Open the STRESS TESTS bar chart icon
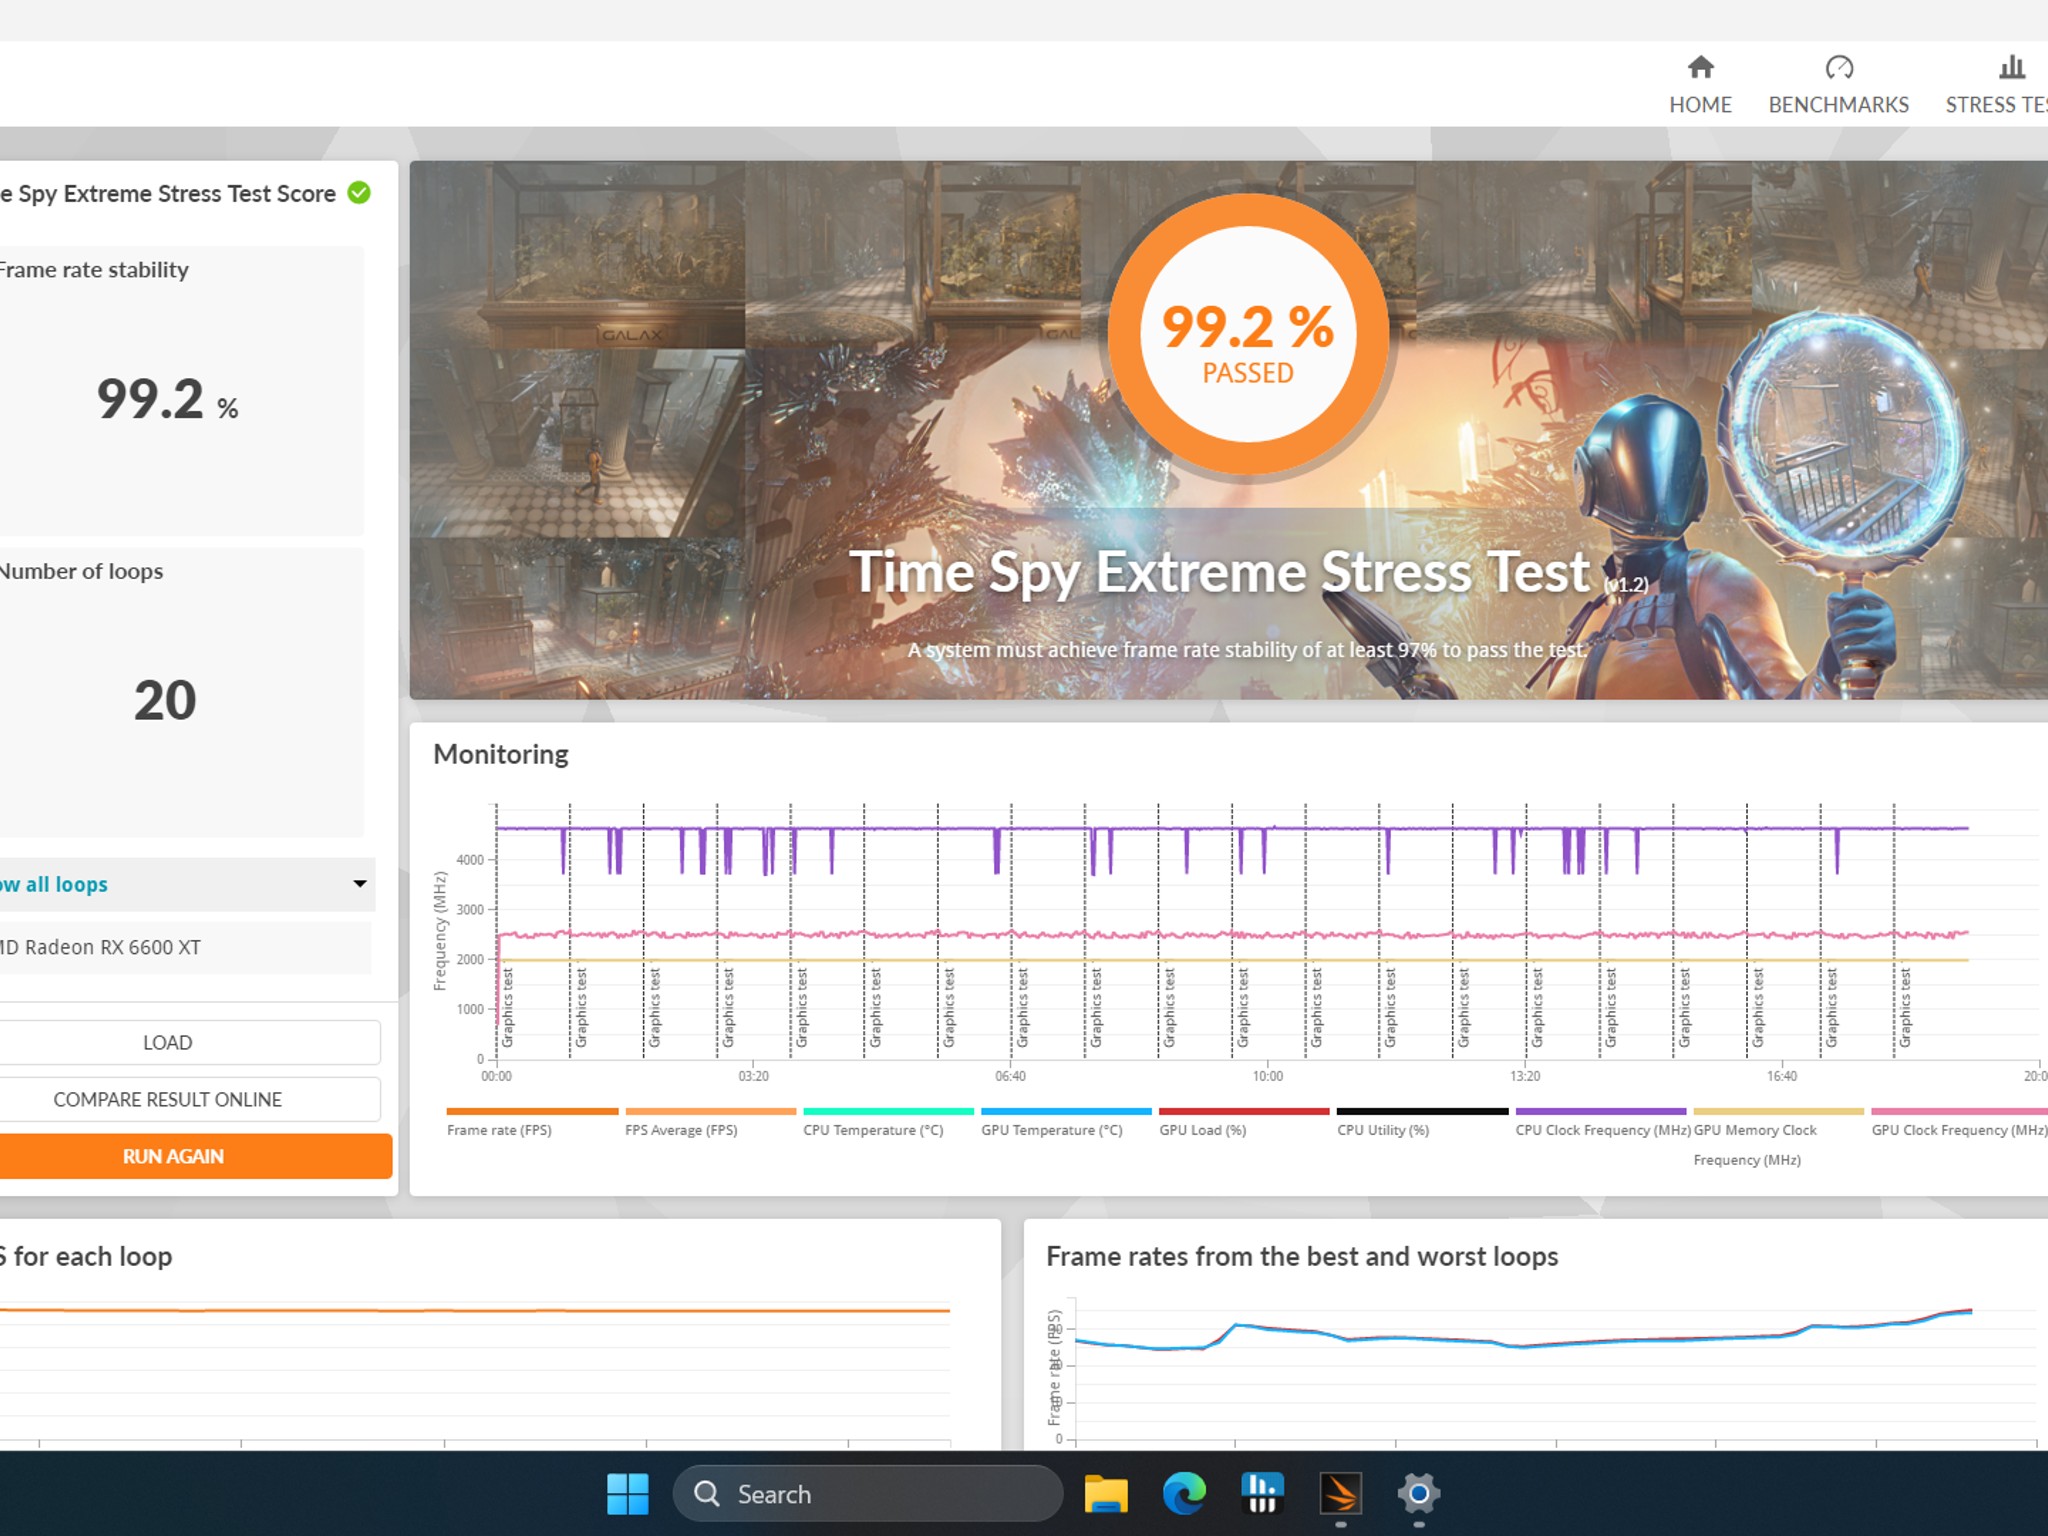The image size is (2048, 1536). [2011, 68]
